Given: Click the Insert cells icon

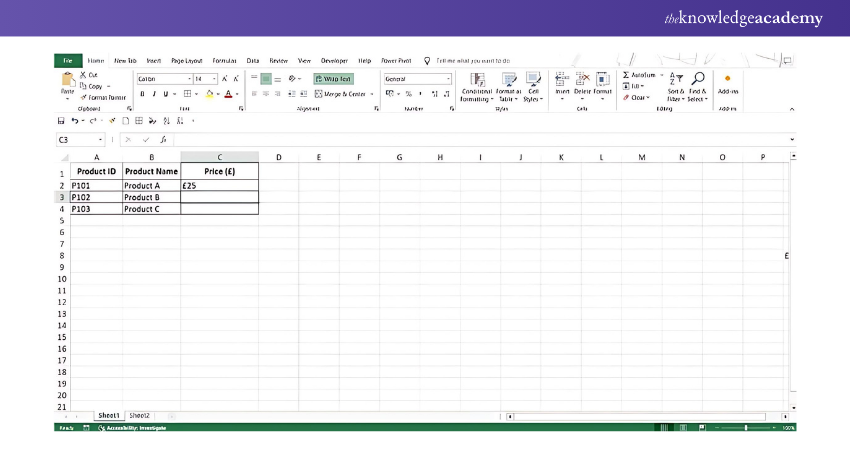Looking at the screenshot, I should (x=561, y=80).
